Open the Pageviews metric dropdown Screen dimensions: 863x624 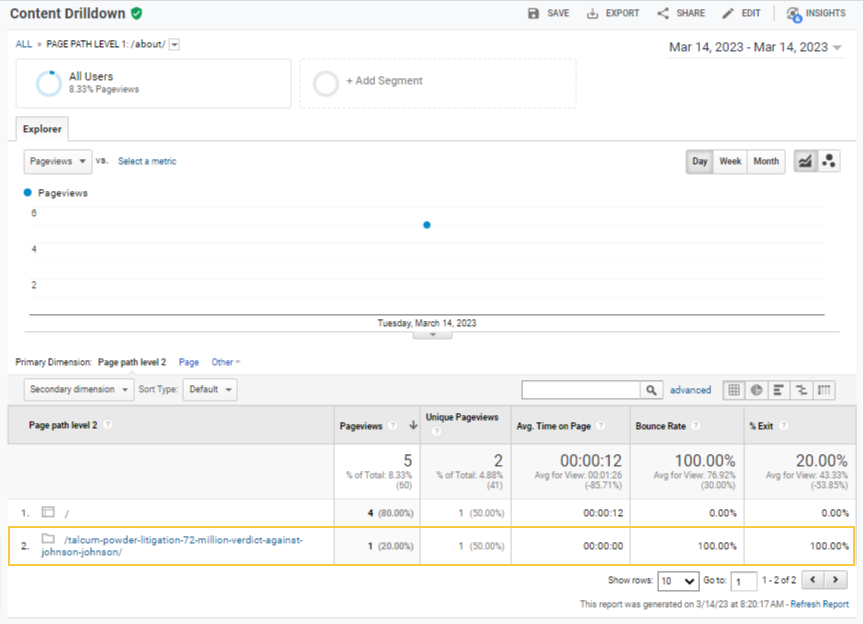pos(58,161)
